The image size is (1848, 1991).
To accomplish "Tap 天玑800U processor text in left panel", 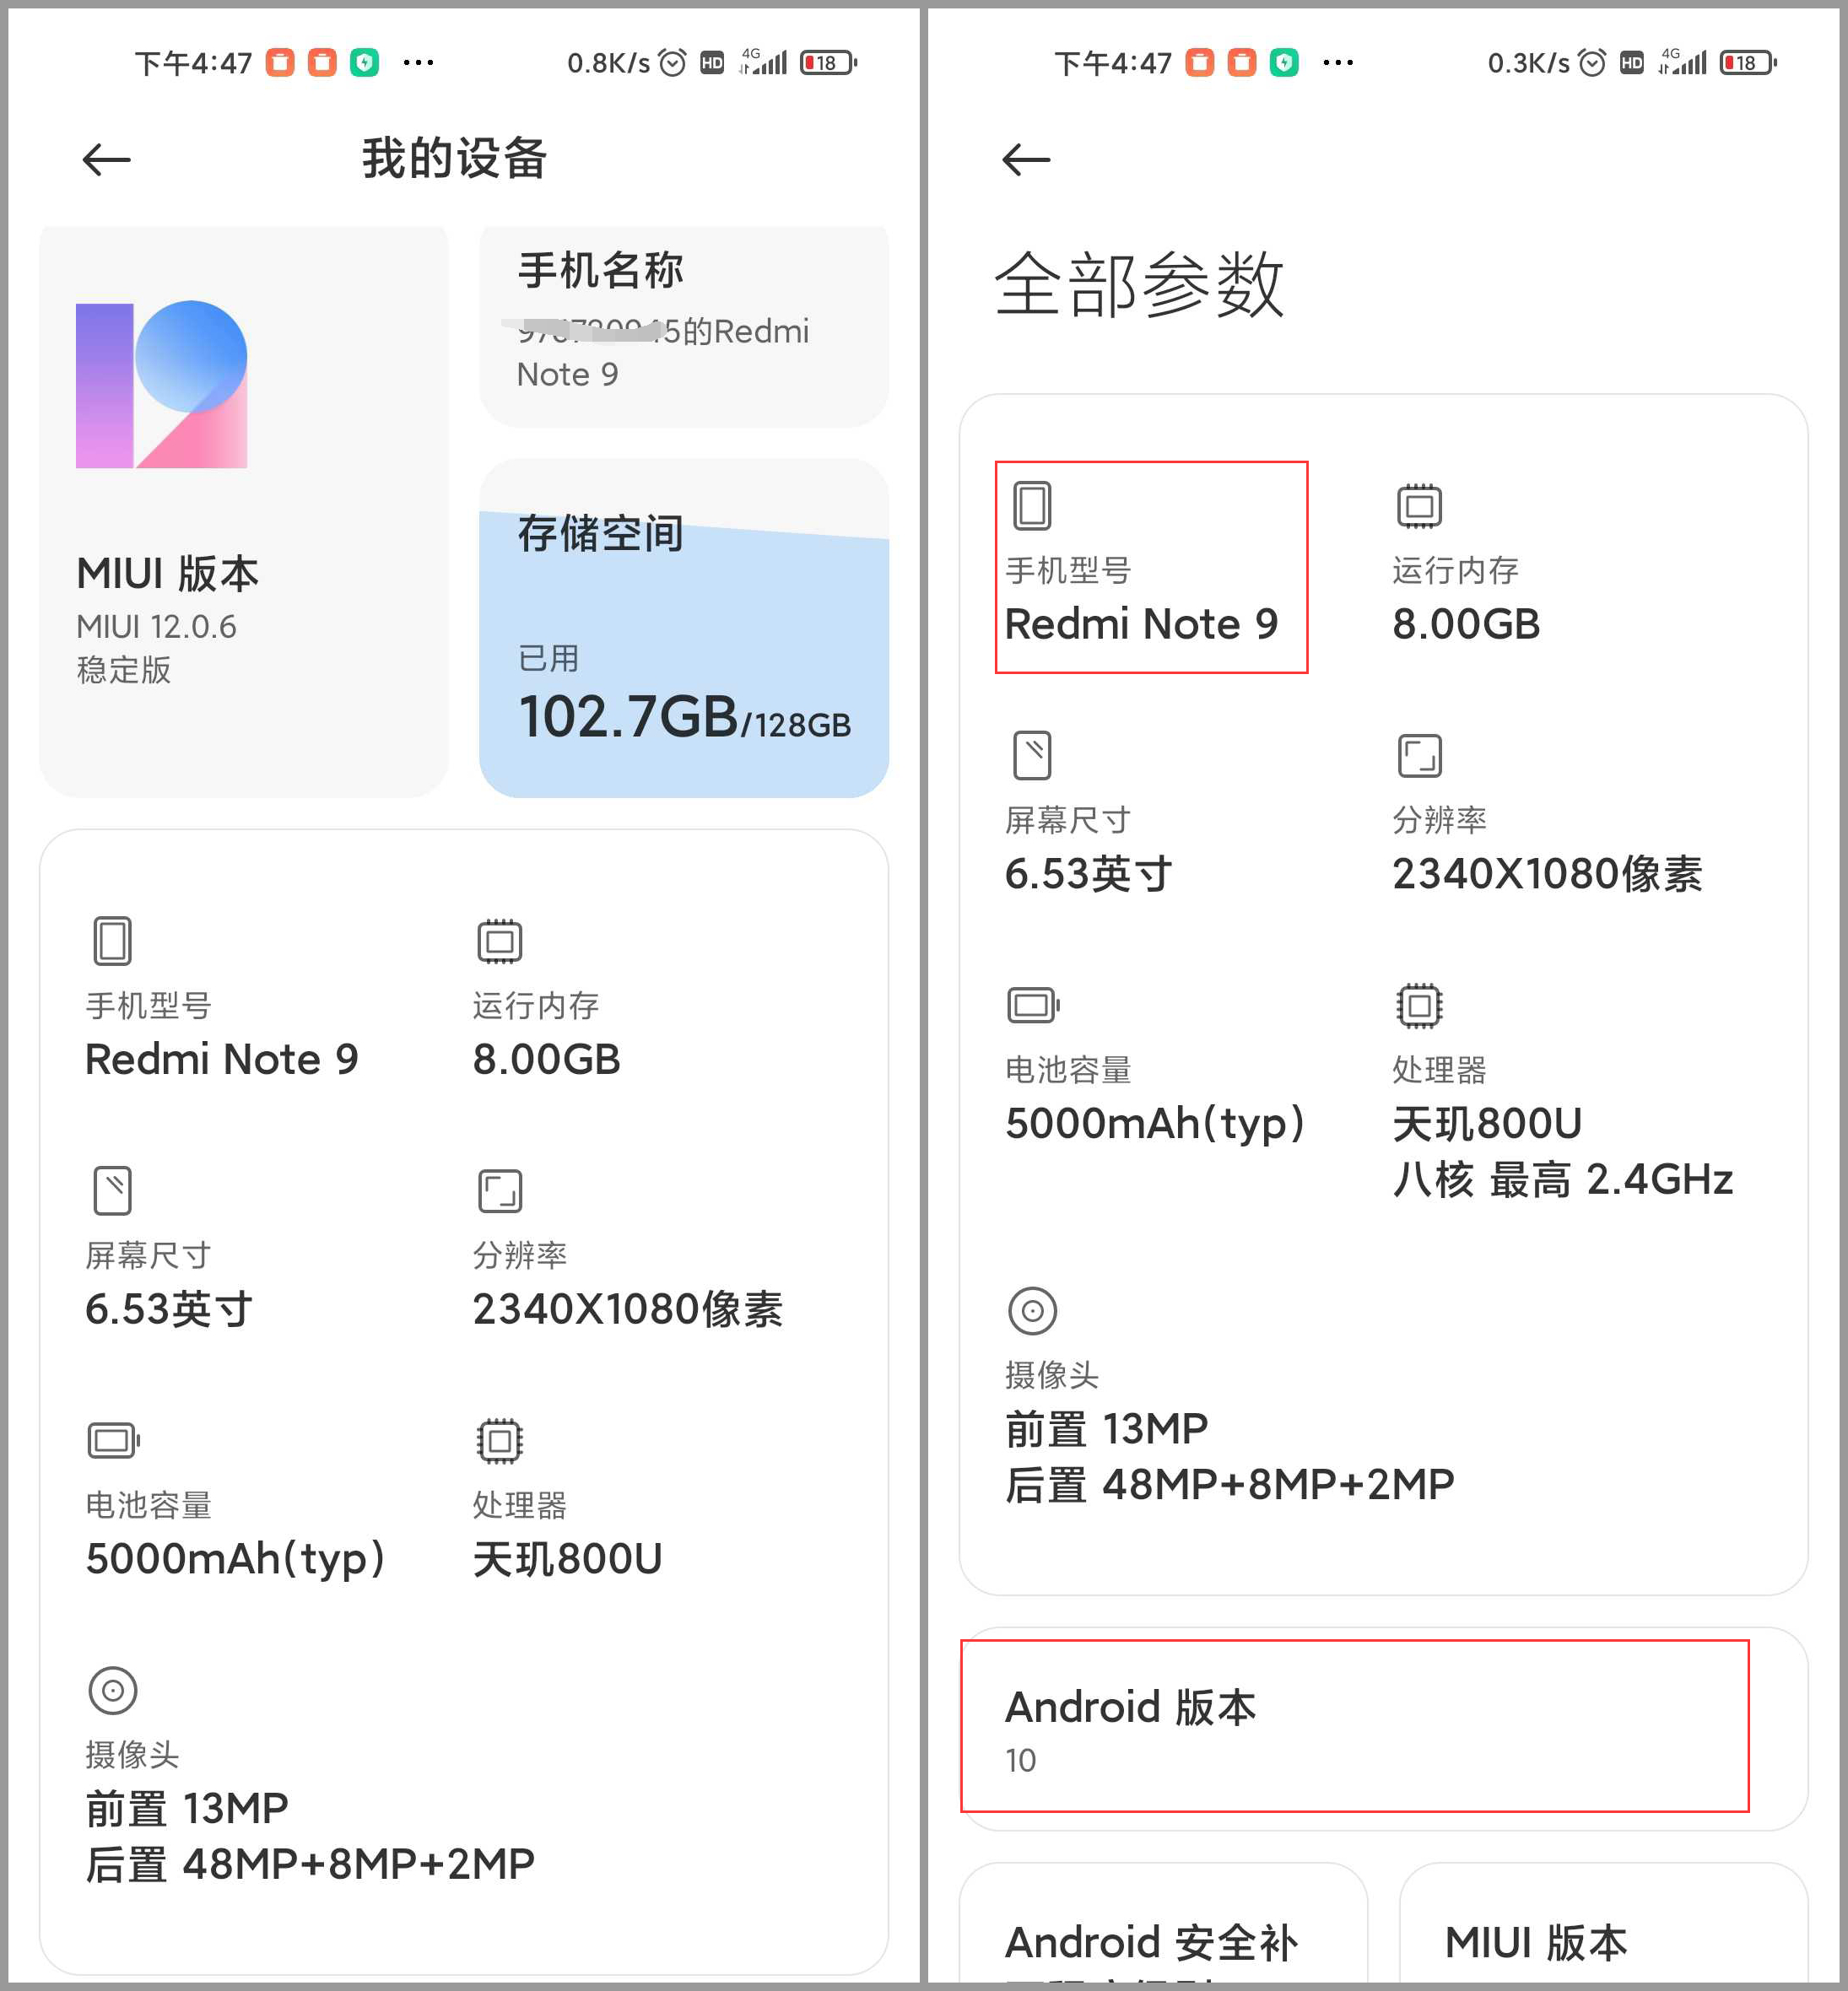I will click(x=567, y=1559).
